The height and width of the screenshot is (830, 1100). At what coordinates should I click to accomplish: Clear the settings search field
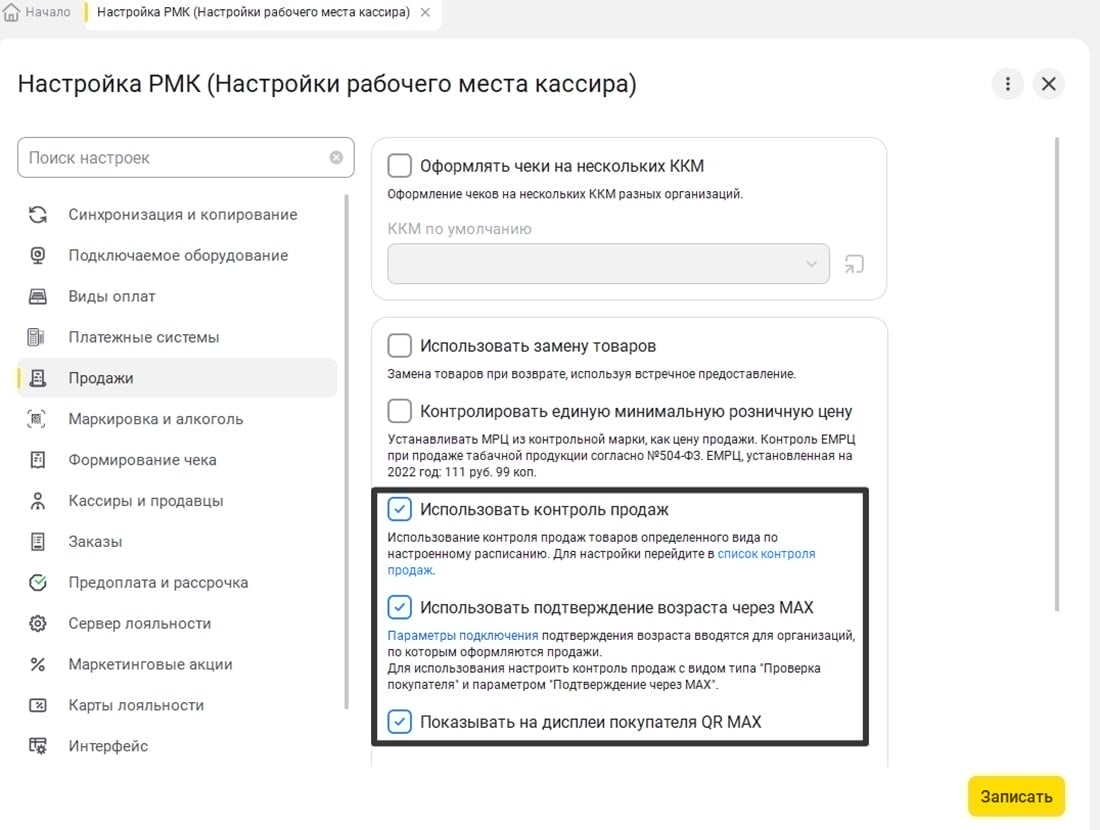point(336,156)
